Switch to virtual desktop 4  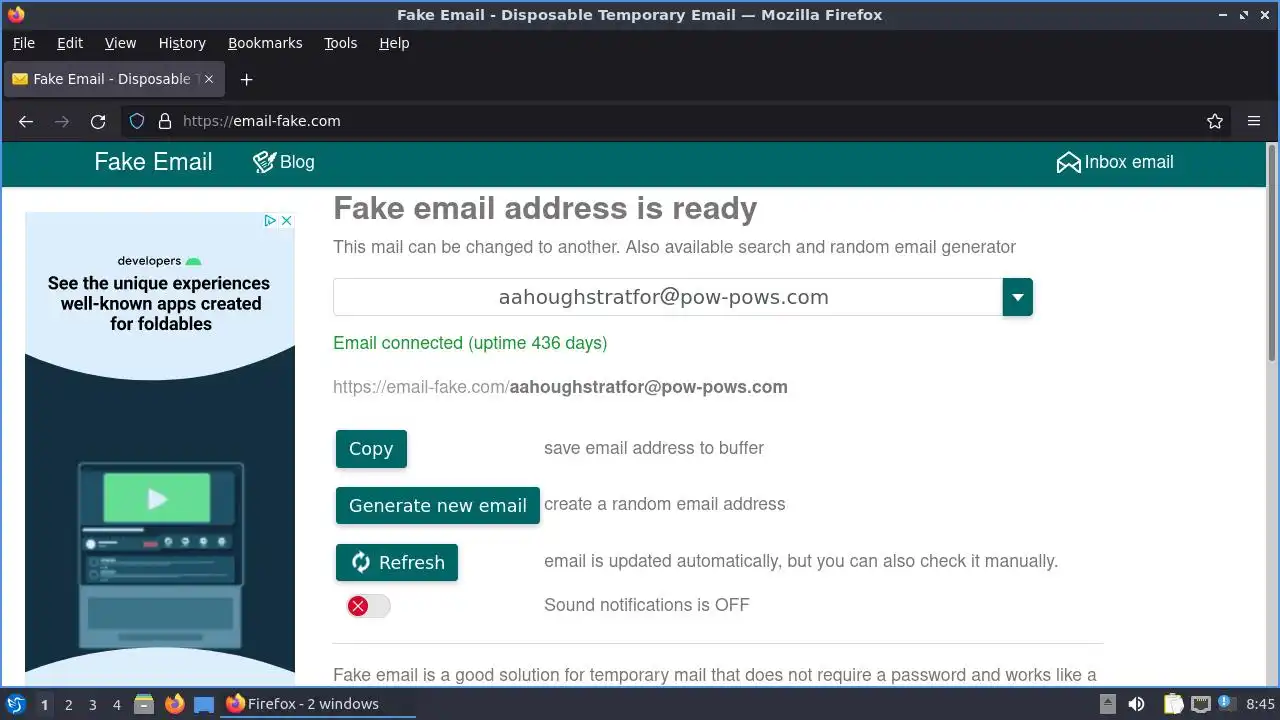click(116, 705)
